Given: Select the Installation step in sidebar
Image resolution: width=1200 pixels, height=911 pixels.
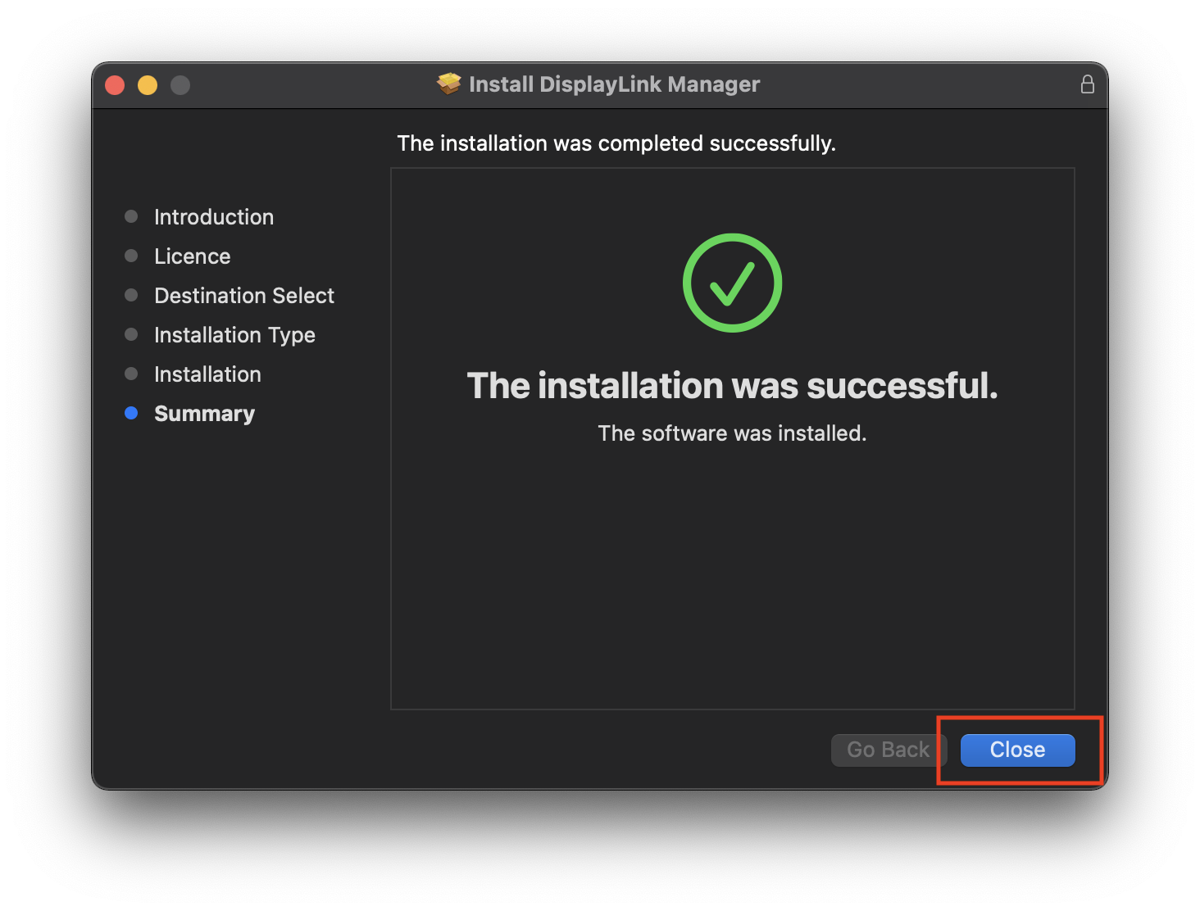Looking at the screenshot, I should click(x=207, y=374).
